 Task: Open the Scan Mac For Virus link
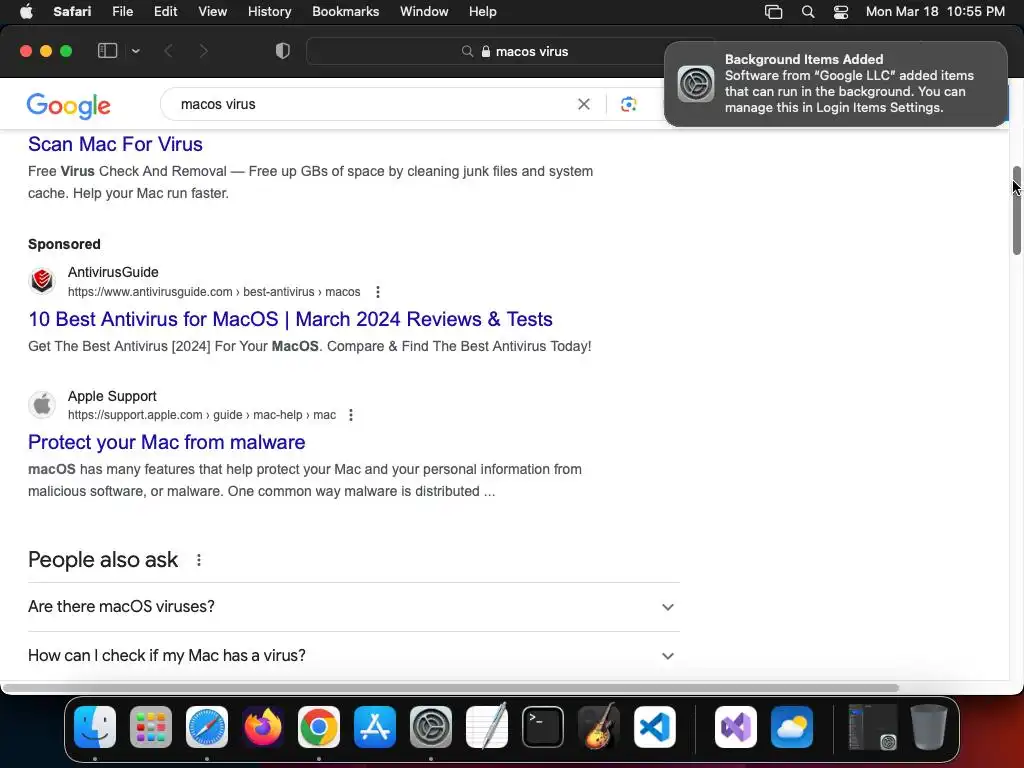116,144
